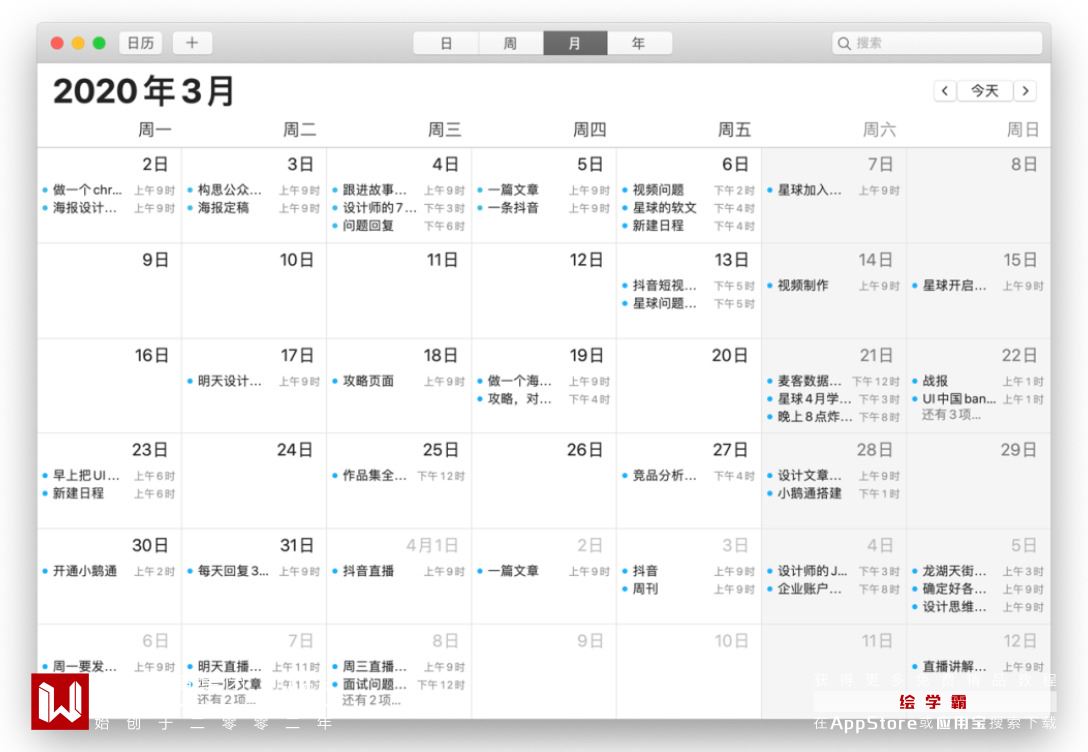Select event 海报定稿 on 3日
Screen dimensions: 1088x752
(x=254, y=207)
